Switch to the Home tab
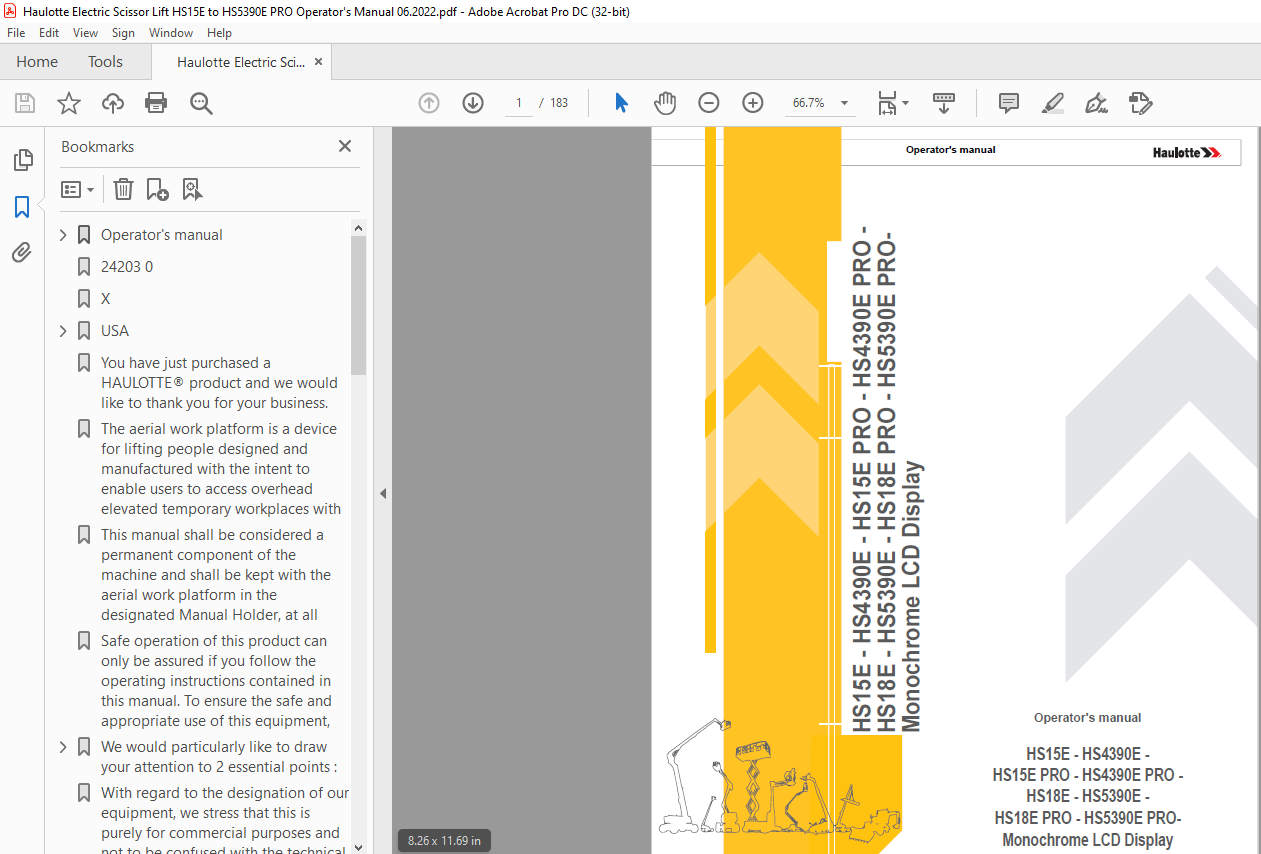 click(37, 62)
